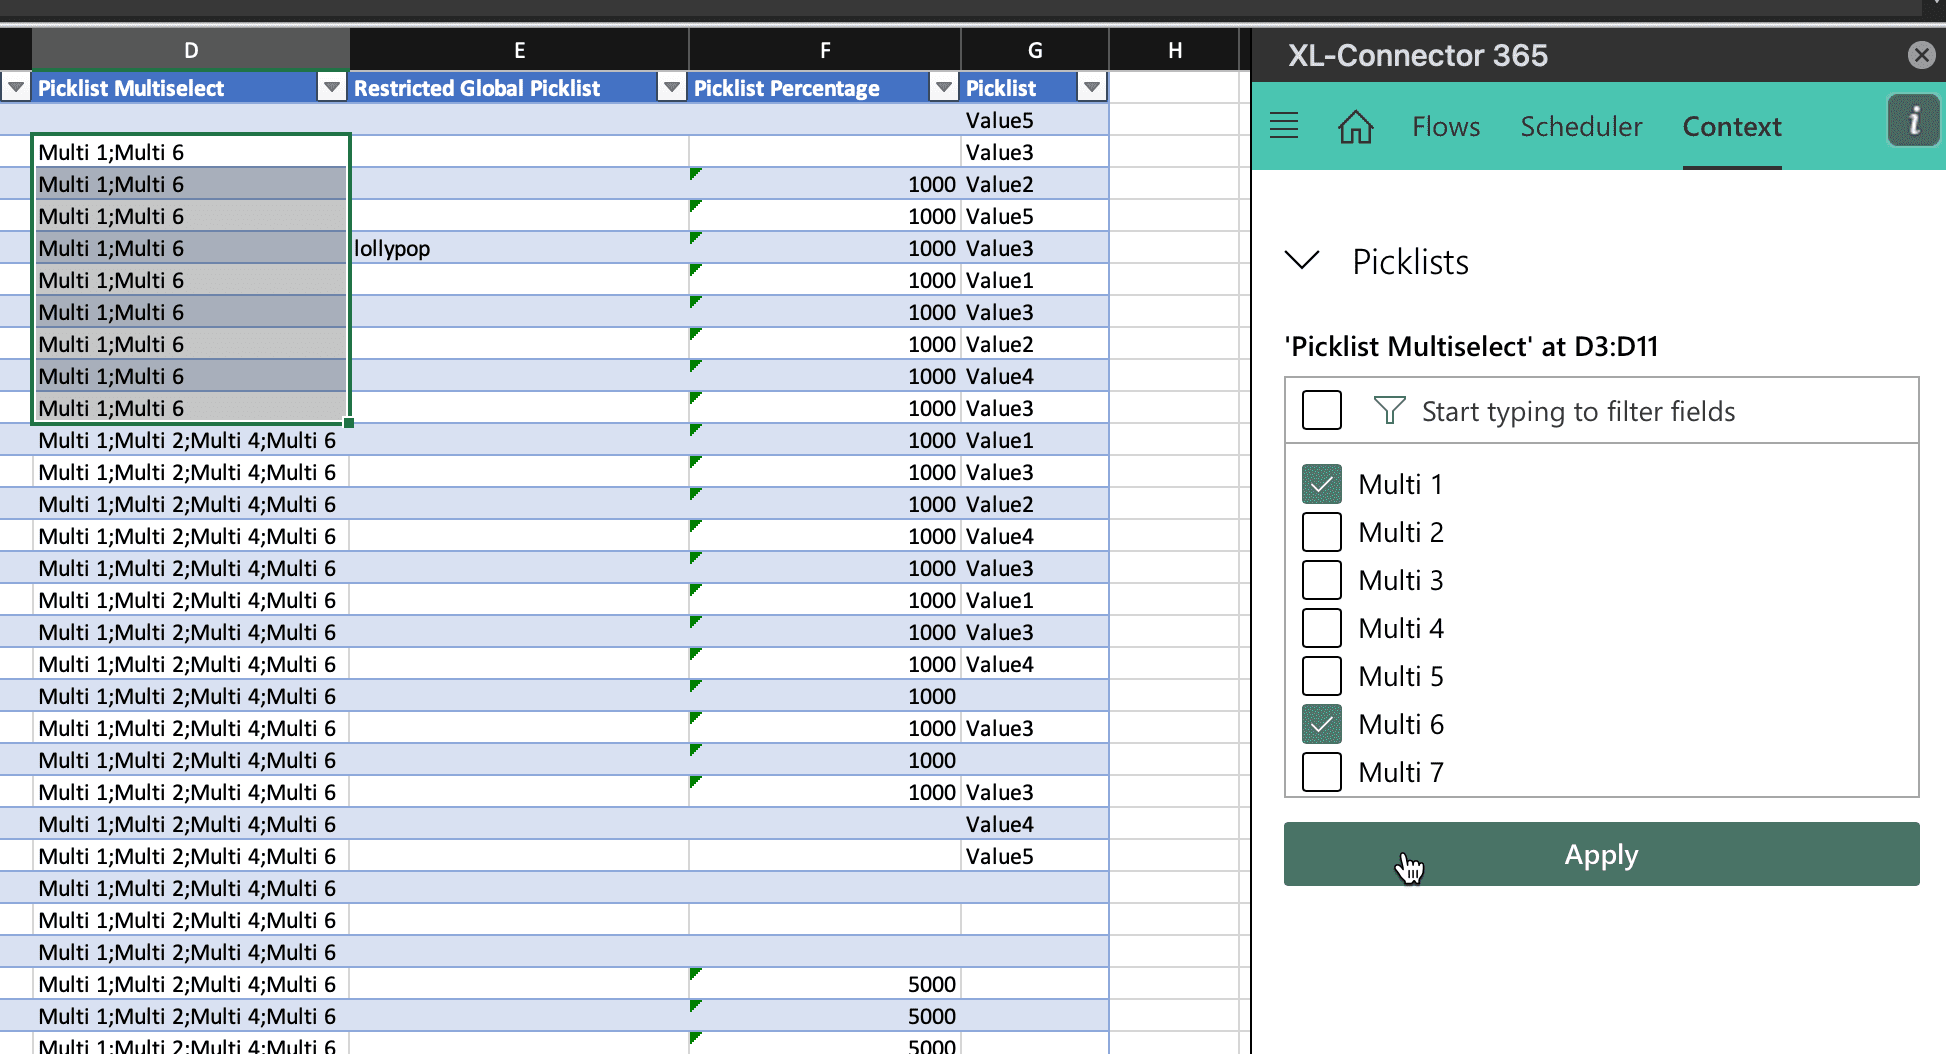Switch to the Flows tab

click(1446, 127)
